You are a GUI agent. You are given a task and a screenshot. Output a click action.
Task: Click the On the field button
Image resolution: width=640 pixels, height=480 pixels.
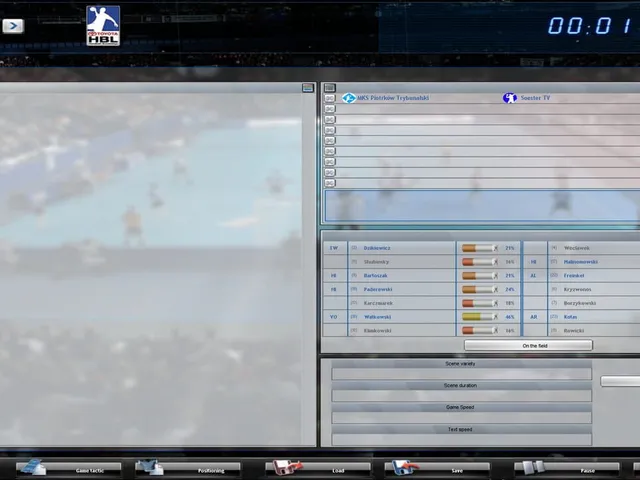[528, 345]
